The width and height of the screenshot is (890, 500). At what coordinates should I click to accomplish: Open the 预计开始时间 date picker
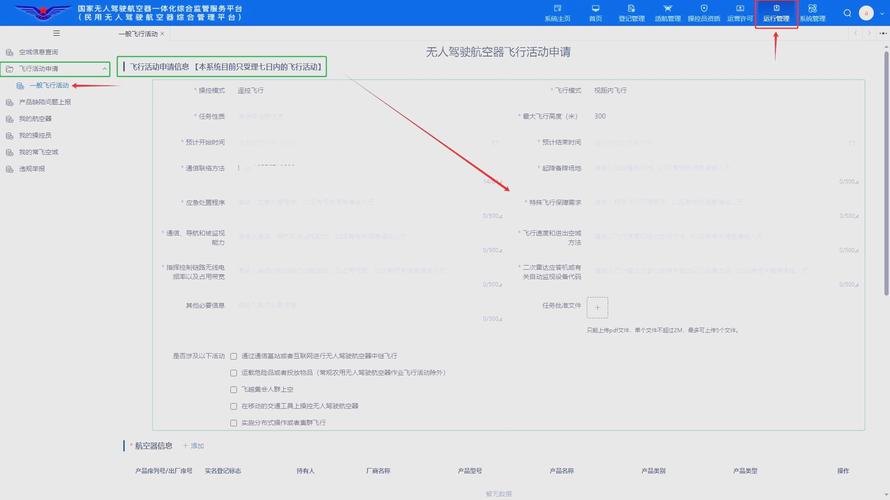point(368,142)
